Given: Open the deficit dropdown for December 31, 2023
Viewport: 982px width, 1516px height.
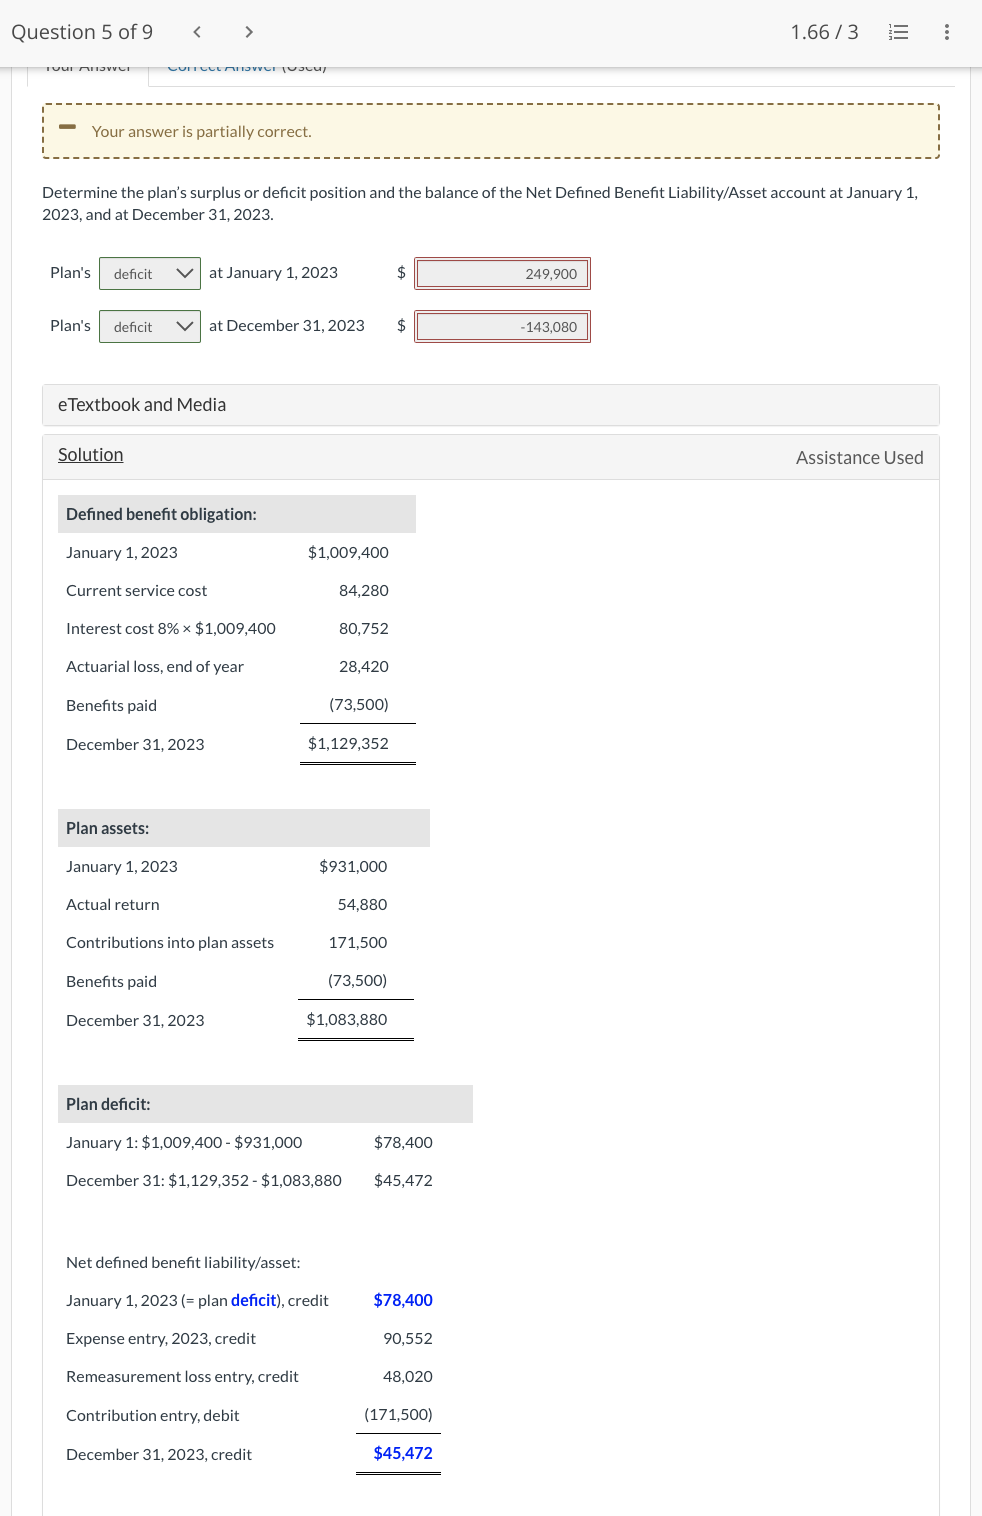Looking at the screenshot, I should 149,326.
